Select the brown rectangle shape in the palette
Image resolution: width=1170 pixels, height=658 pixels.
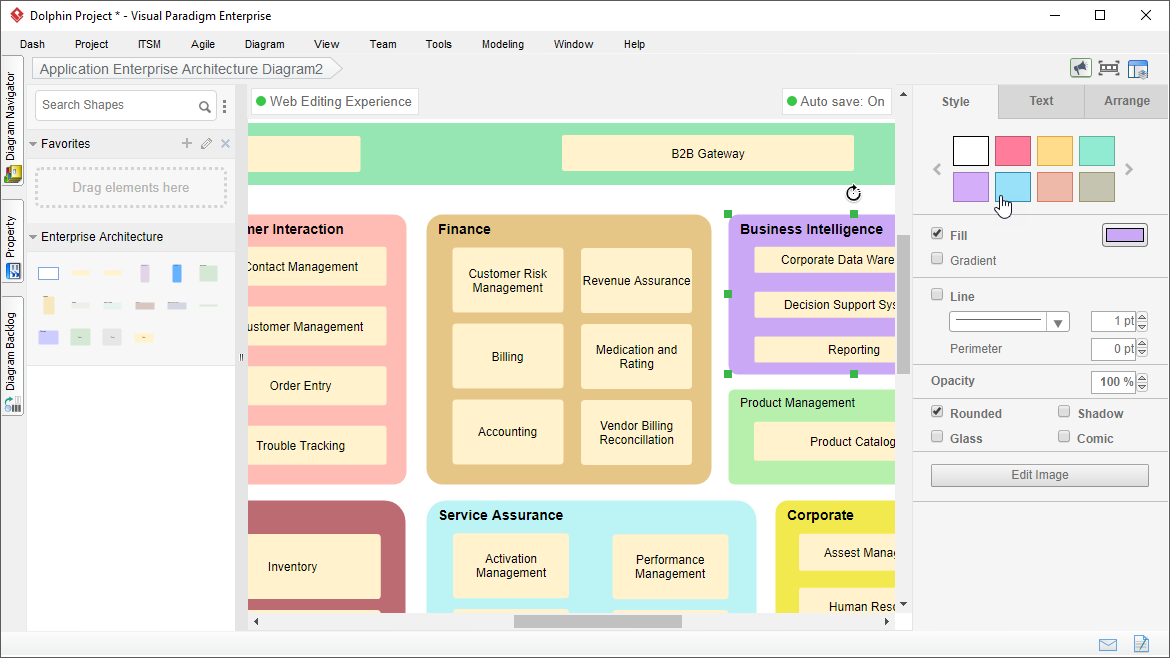point(145,305)
